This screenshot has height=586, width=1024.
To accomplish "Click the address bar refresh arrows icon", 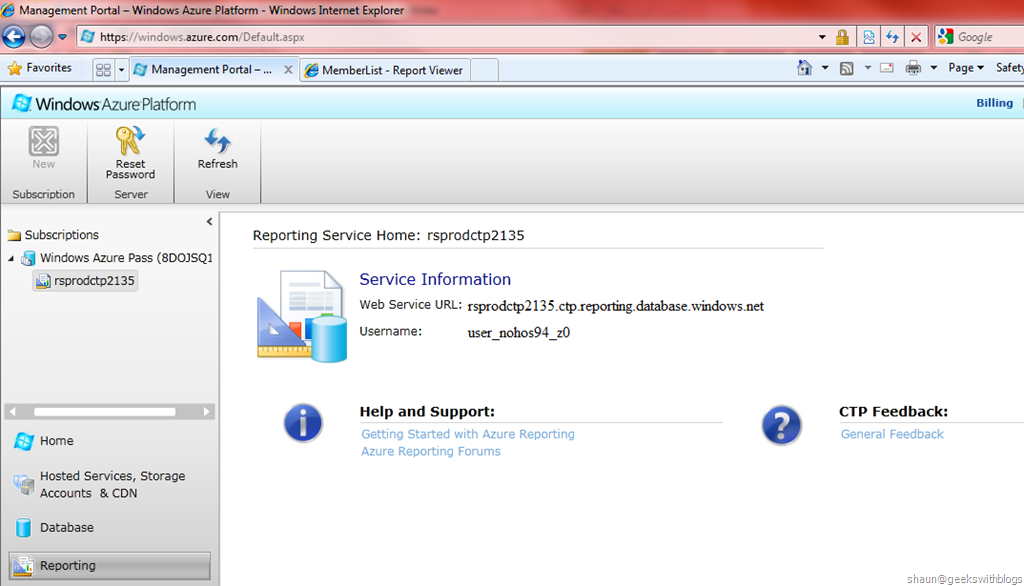I will pyautogui.click(x=892, y=37).
